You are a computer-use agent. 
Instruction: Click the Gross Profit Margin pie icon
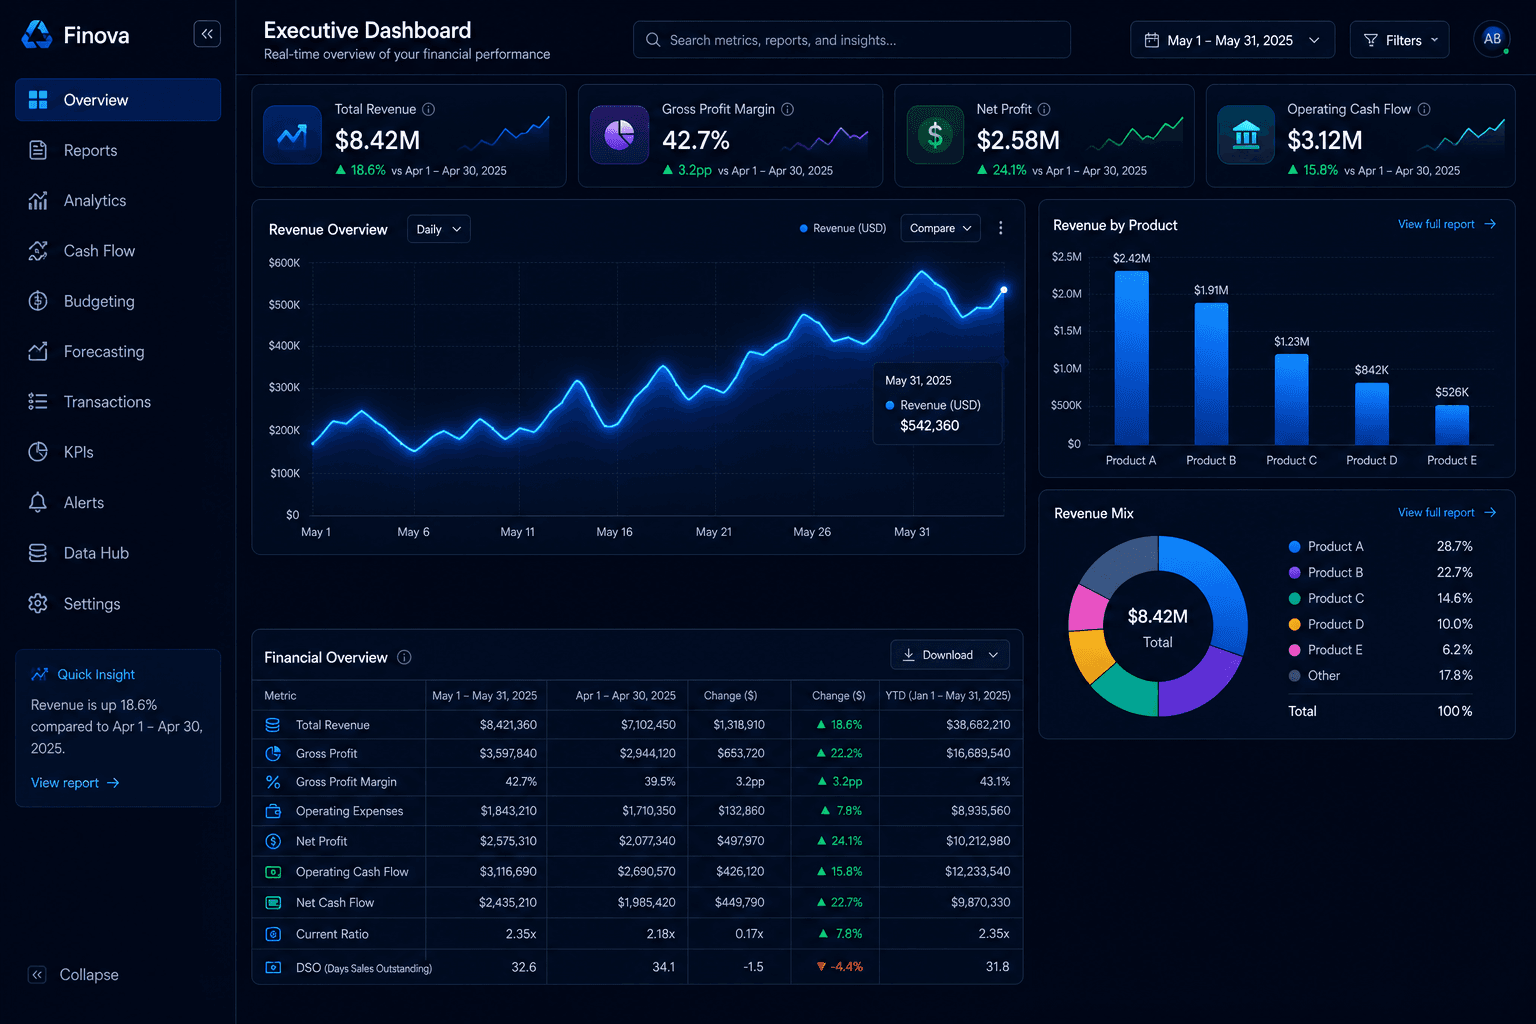pyautogui.click(x=619, y=135)
